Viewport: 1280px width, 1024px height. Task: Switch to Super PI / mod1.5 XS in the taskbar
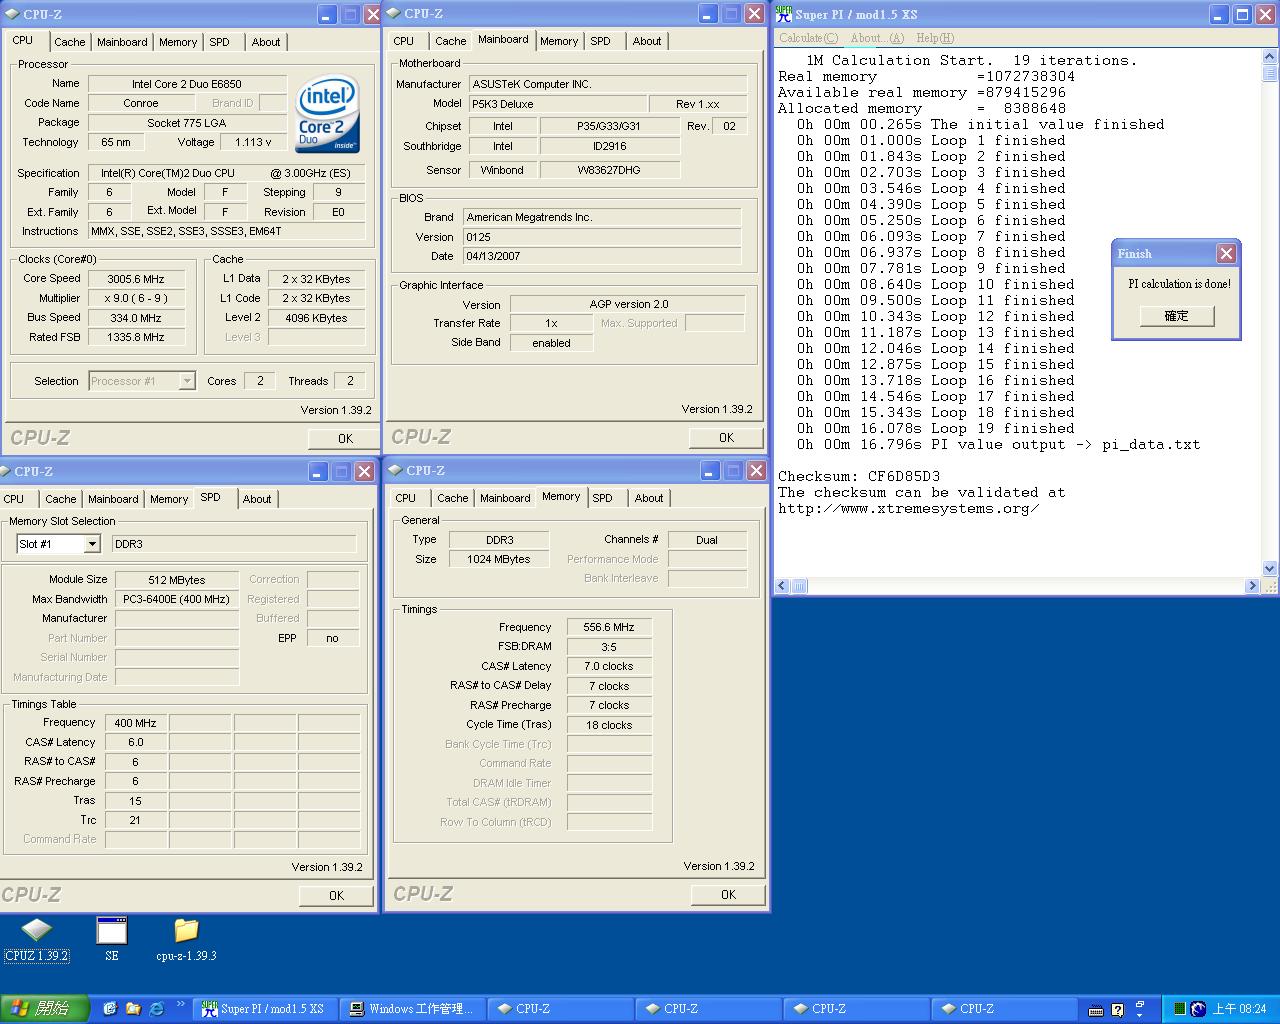point(264,1009)
